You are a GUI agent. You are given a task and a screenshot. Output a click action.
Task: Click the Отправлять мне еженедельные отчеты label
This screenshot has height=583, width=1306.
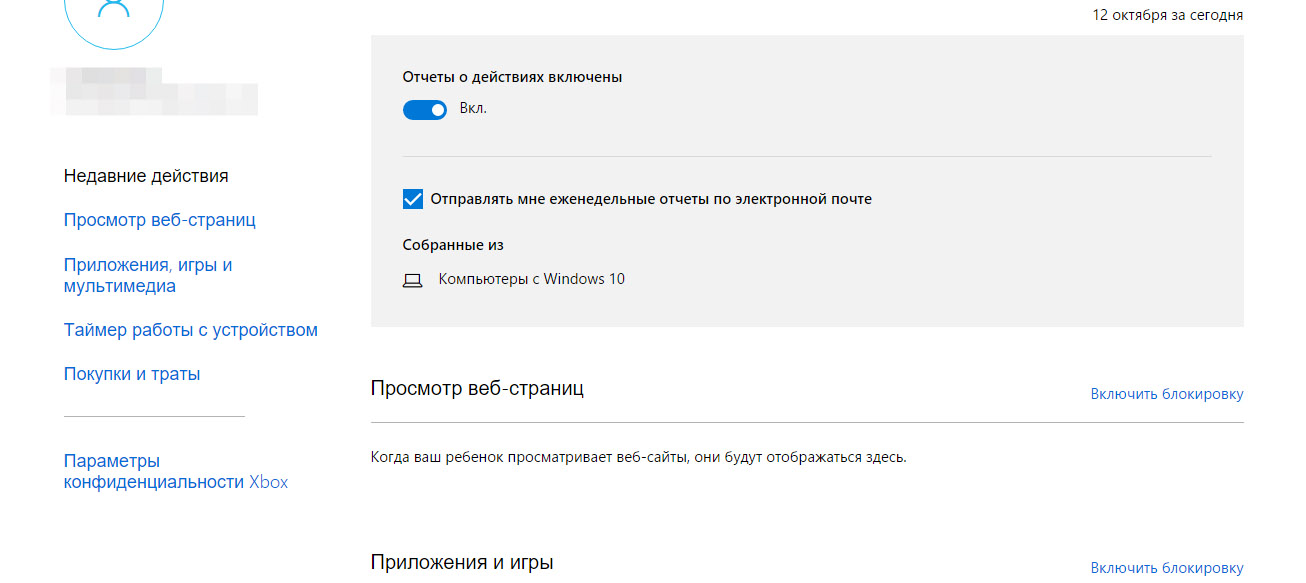coord(651,199)
